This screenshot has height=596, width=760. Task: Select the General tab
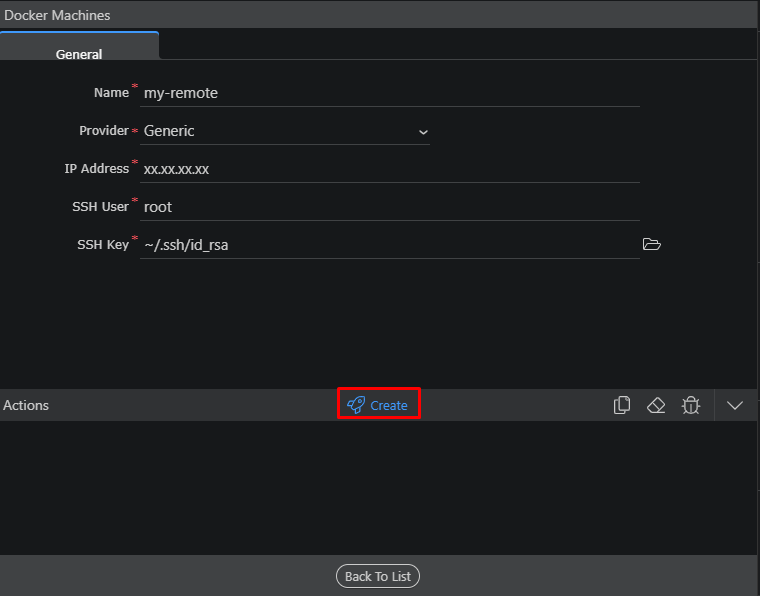pyautogui.click(x=79, y=46)
